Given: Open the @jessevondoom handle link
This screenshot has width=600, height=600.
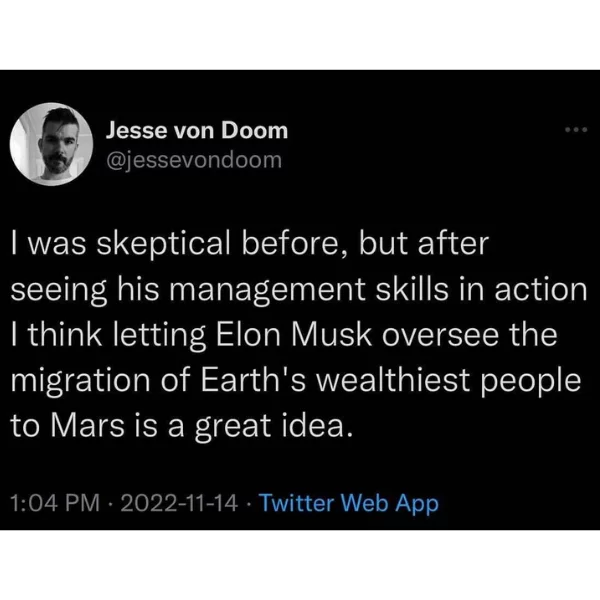Looking at the screenshot, I should click(194, 160).
